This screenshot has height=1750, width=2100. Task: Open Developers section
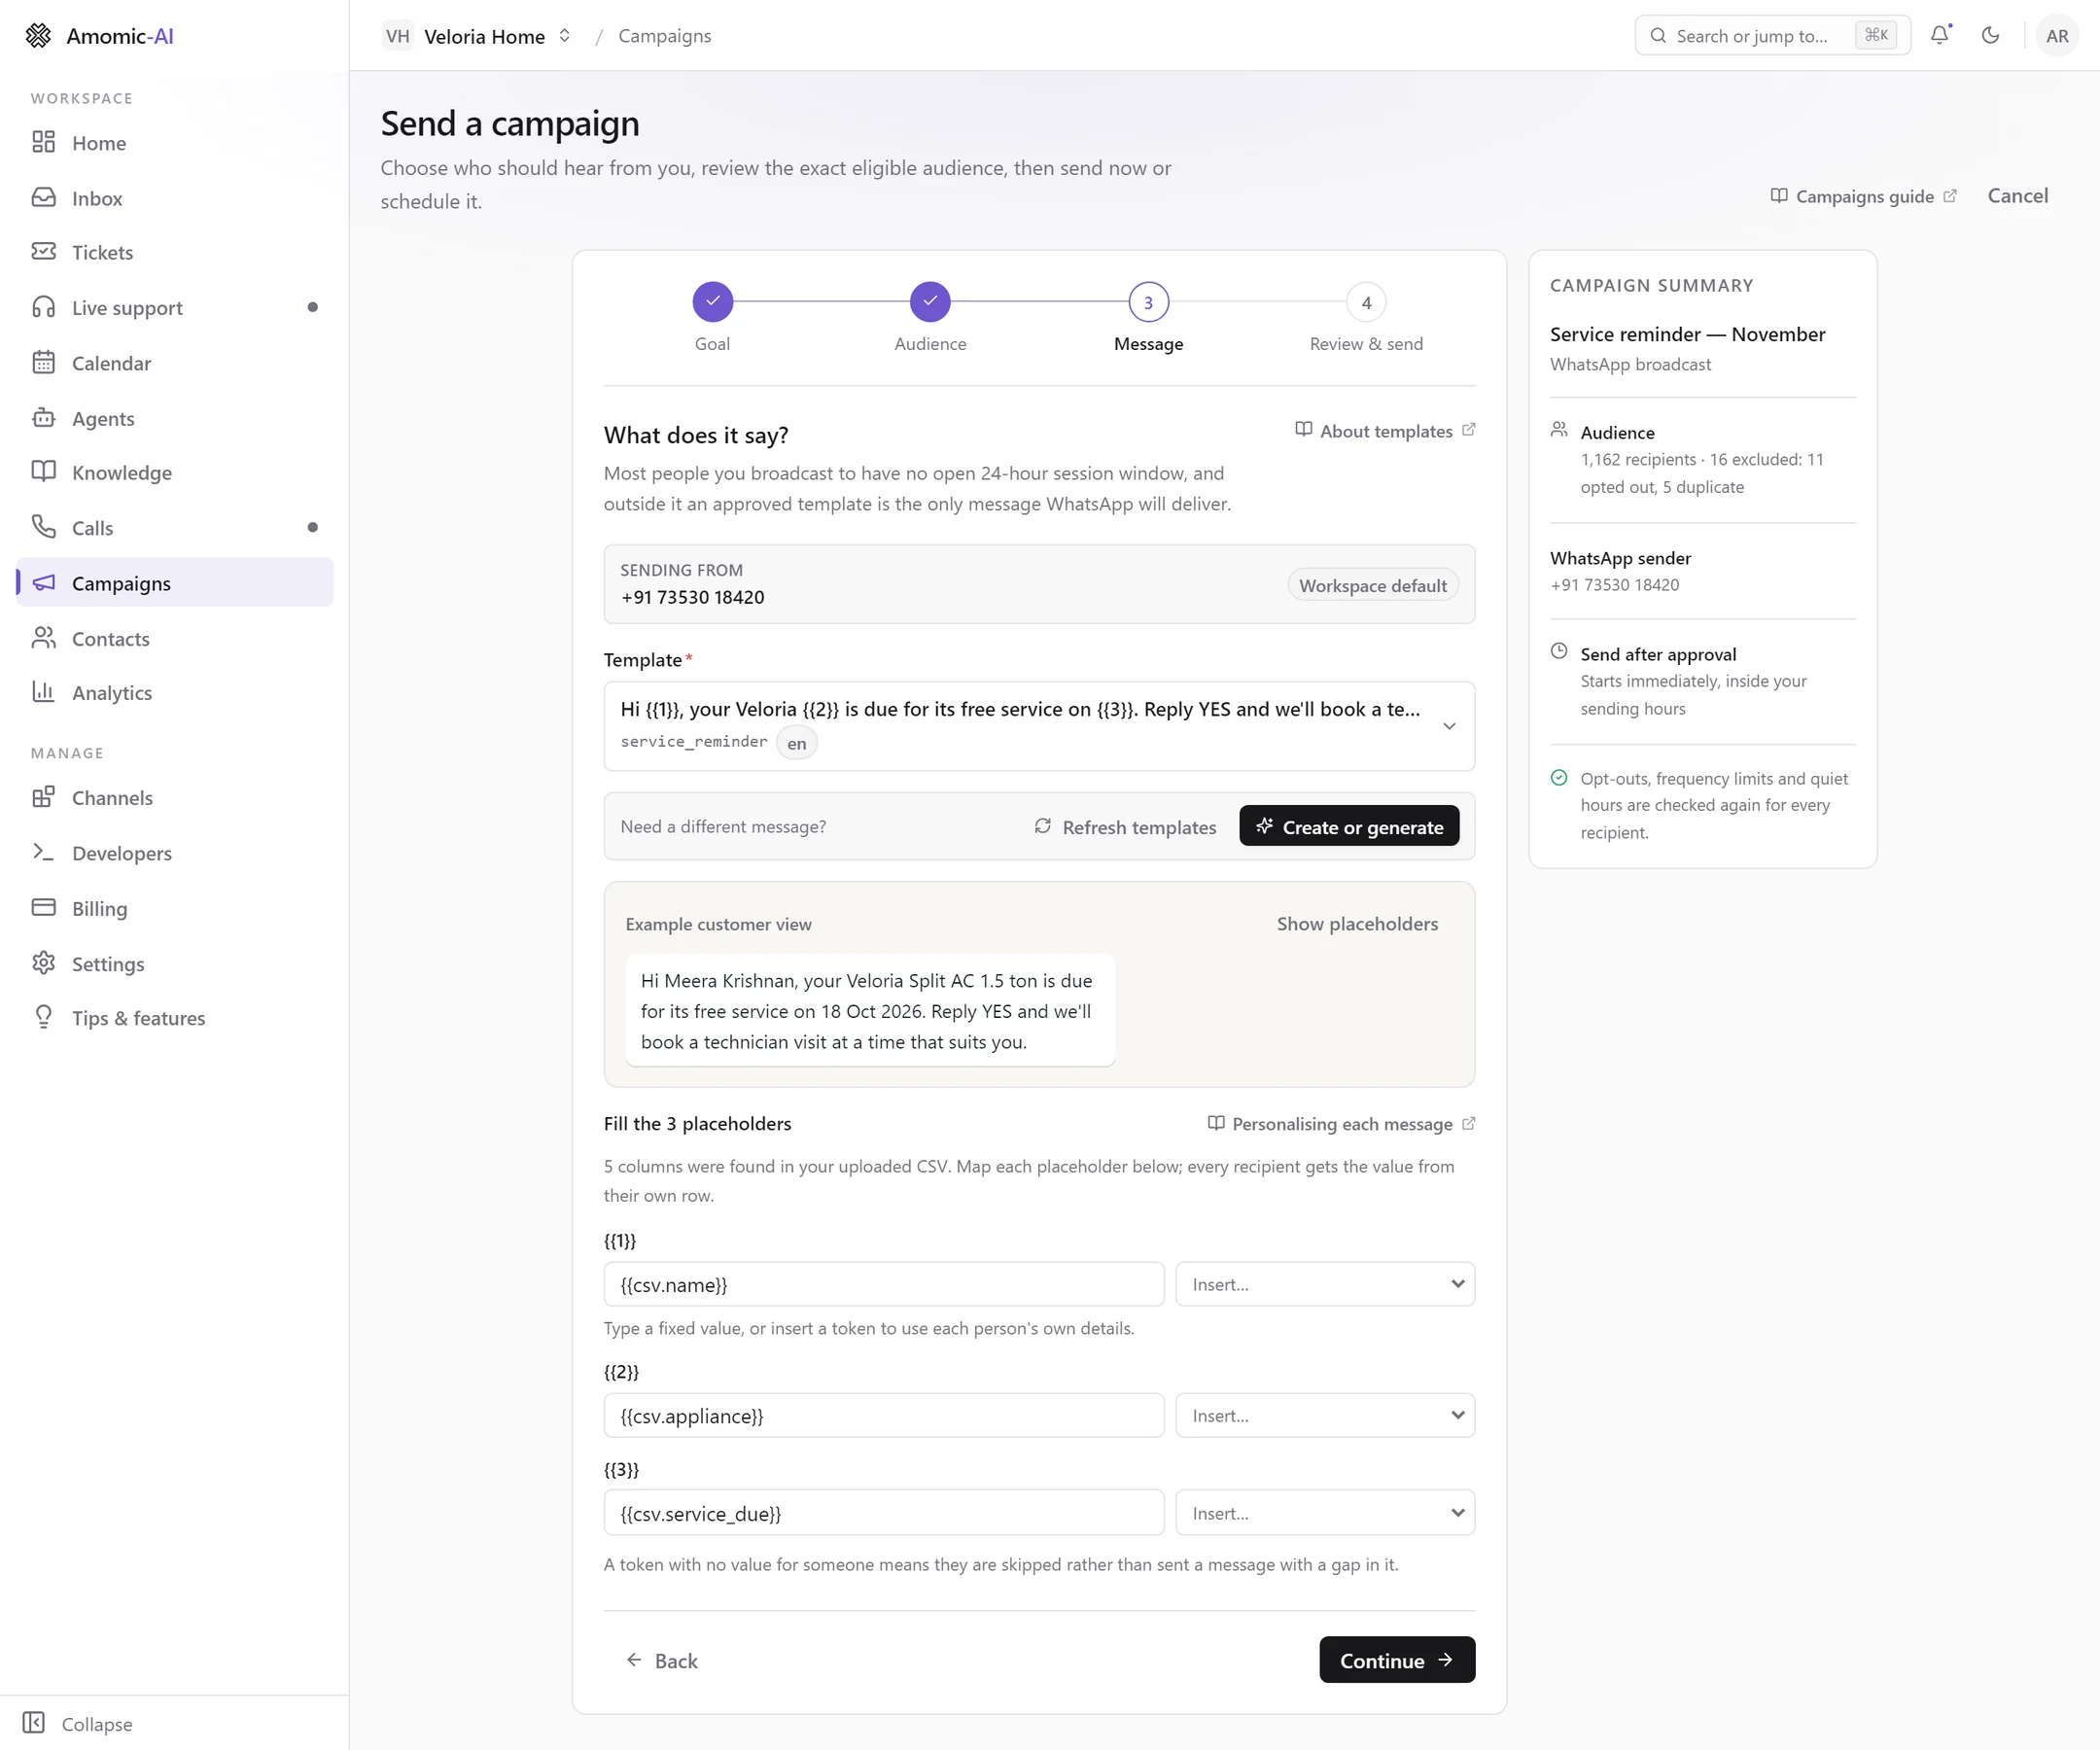175,853
